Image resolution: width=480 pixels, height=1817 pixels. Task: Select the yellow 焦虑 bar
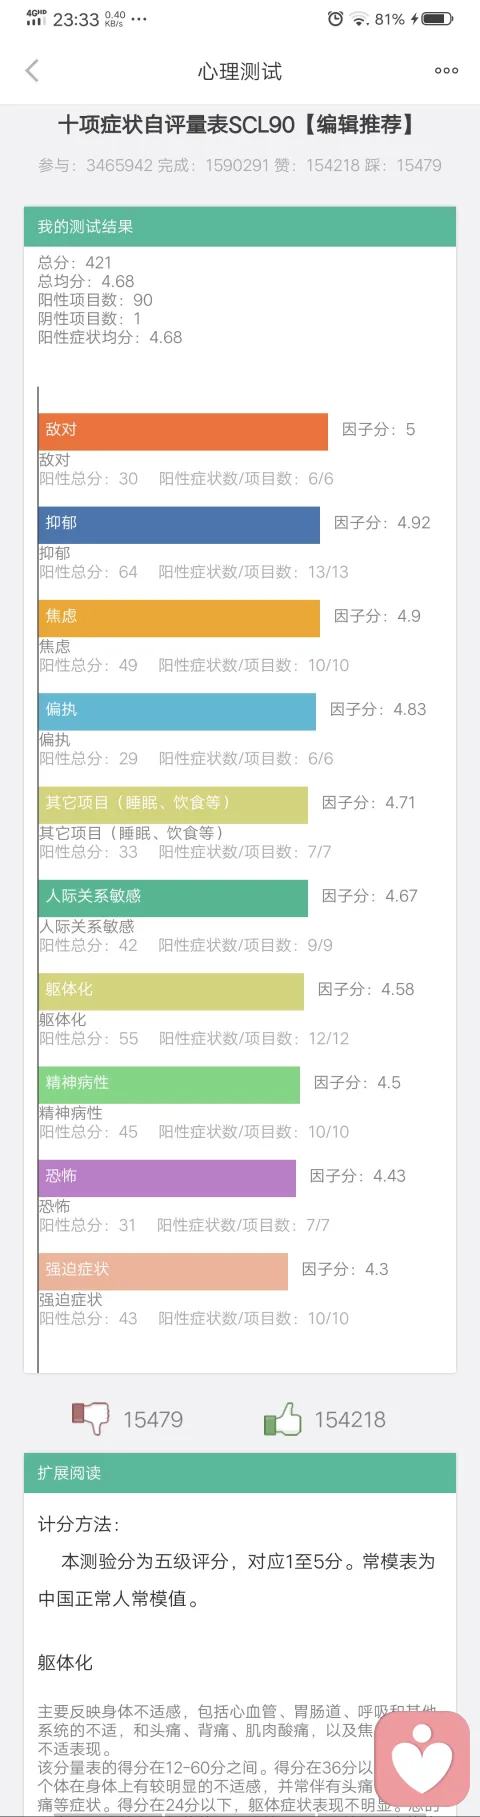179,618
